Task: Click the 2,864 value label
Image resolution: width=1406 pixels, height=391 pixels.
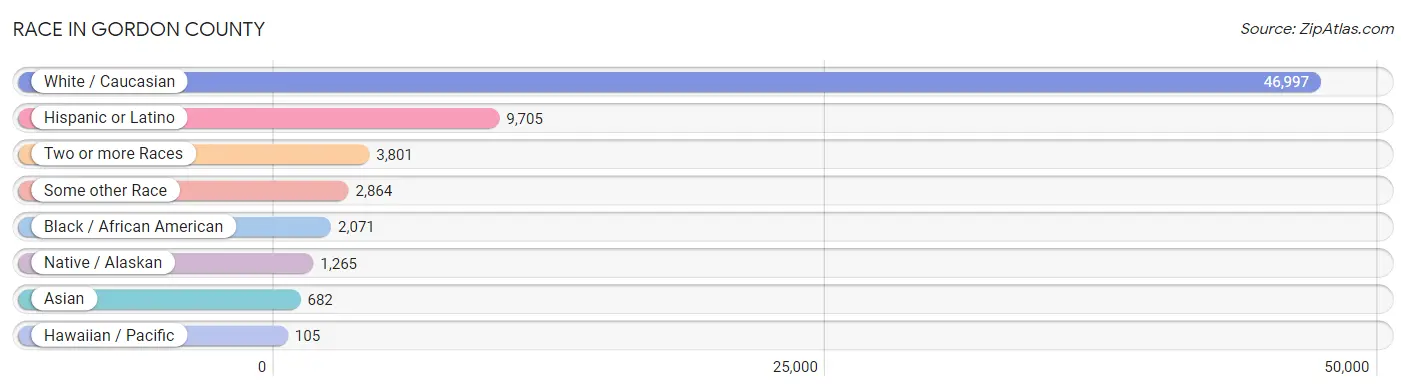Action: 373,190
